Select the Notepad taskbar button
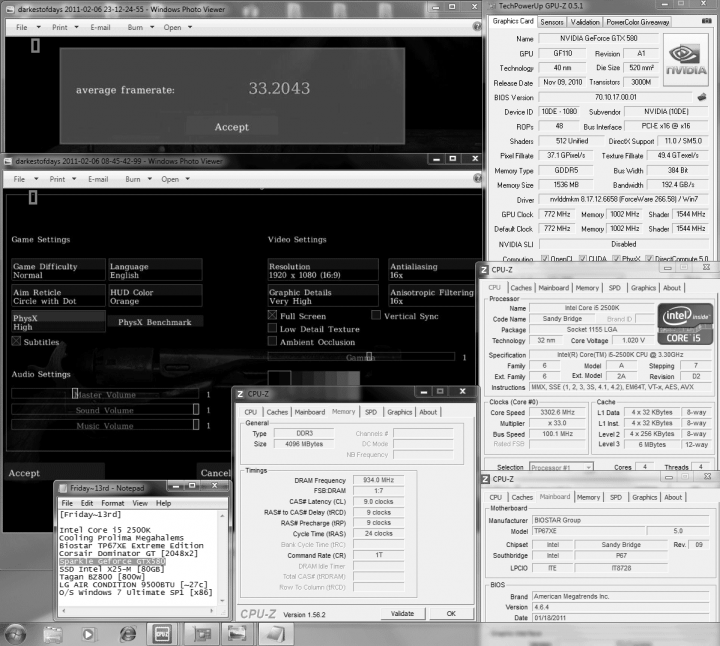This screenshot has height=646, width=720. (x=275, y=634)
